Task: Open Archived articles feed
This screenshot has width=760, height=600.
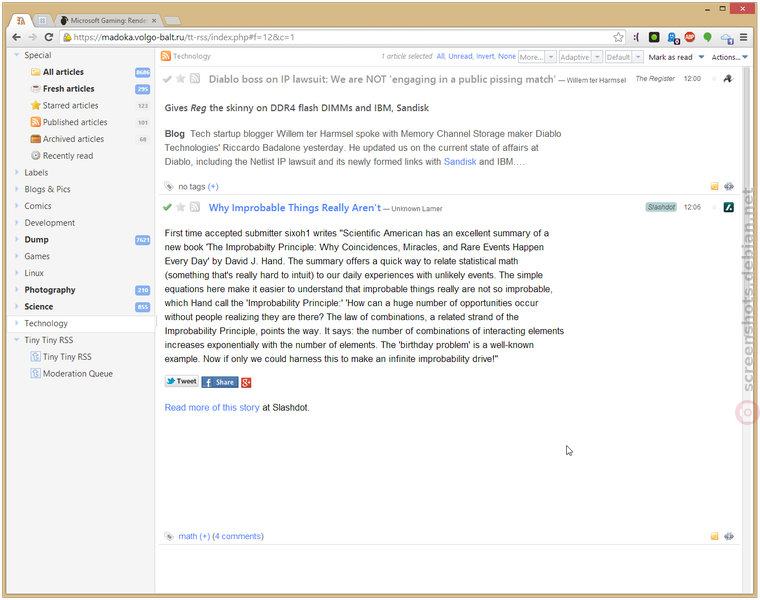Action: [73, 139]
